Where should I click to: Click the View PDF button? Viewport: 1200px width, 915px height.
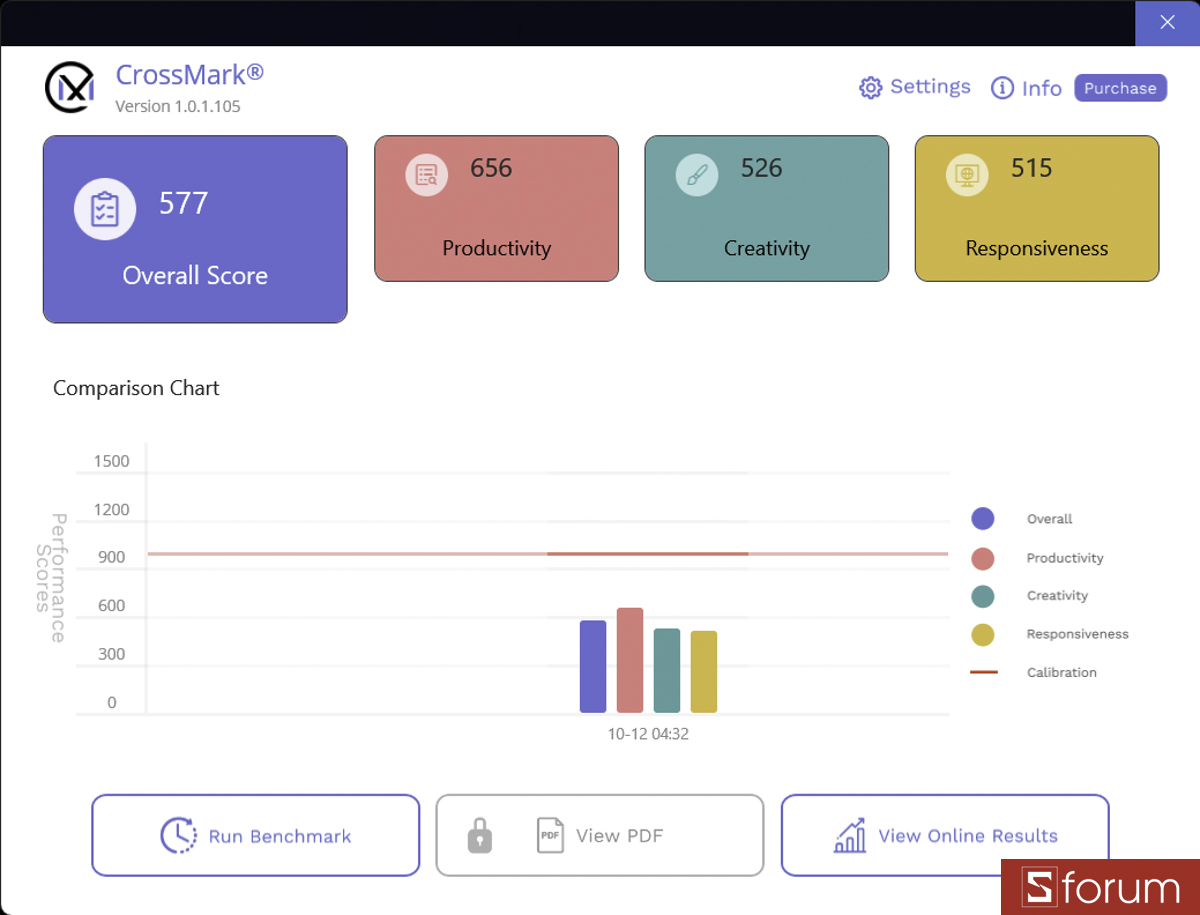tap(600, 835)
